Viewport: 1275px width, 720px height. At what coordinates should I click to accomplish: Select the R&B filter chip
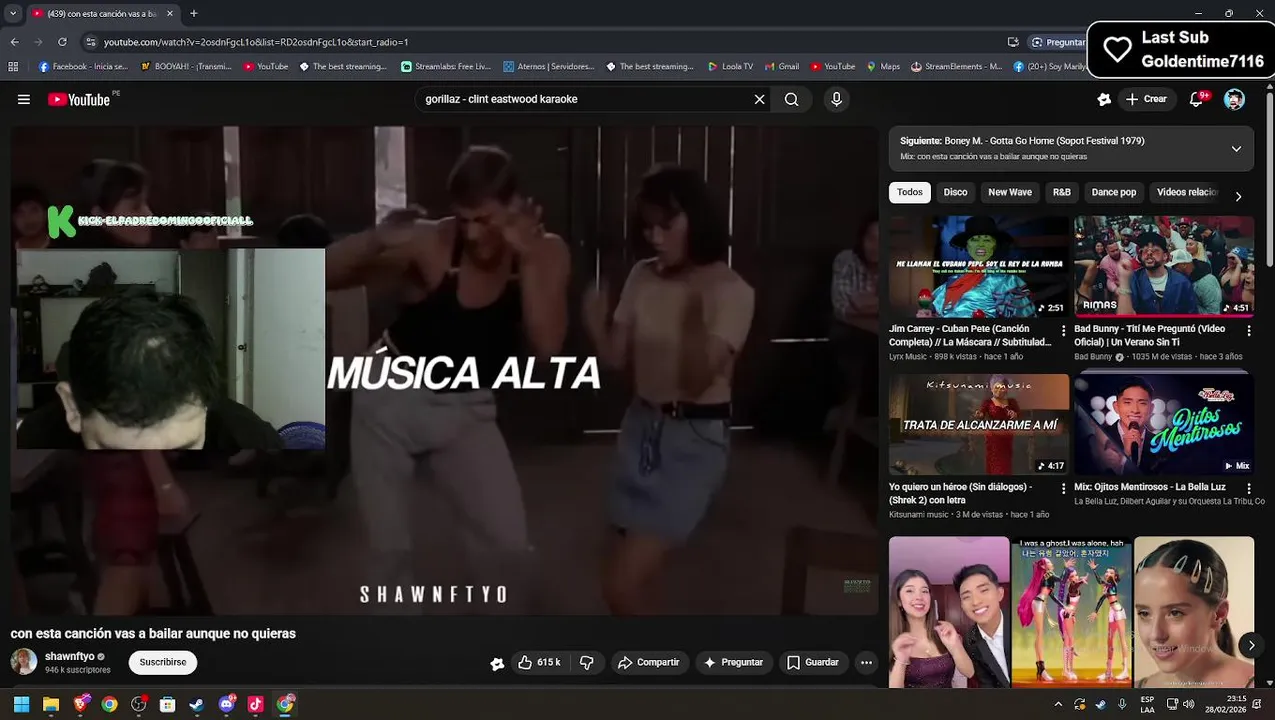[1062, 192]
